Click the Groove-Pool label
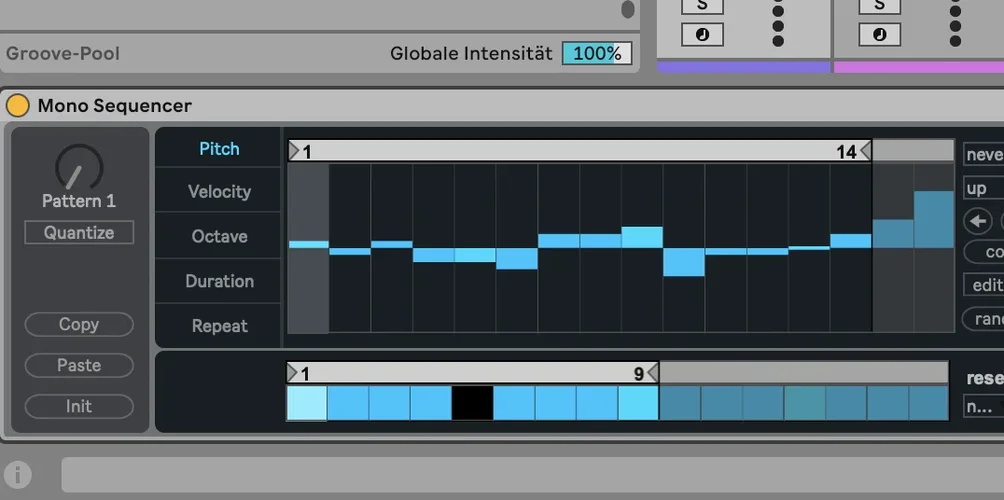 63,54
